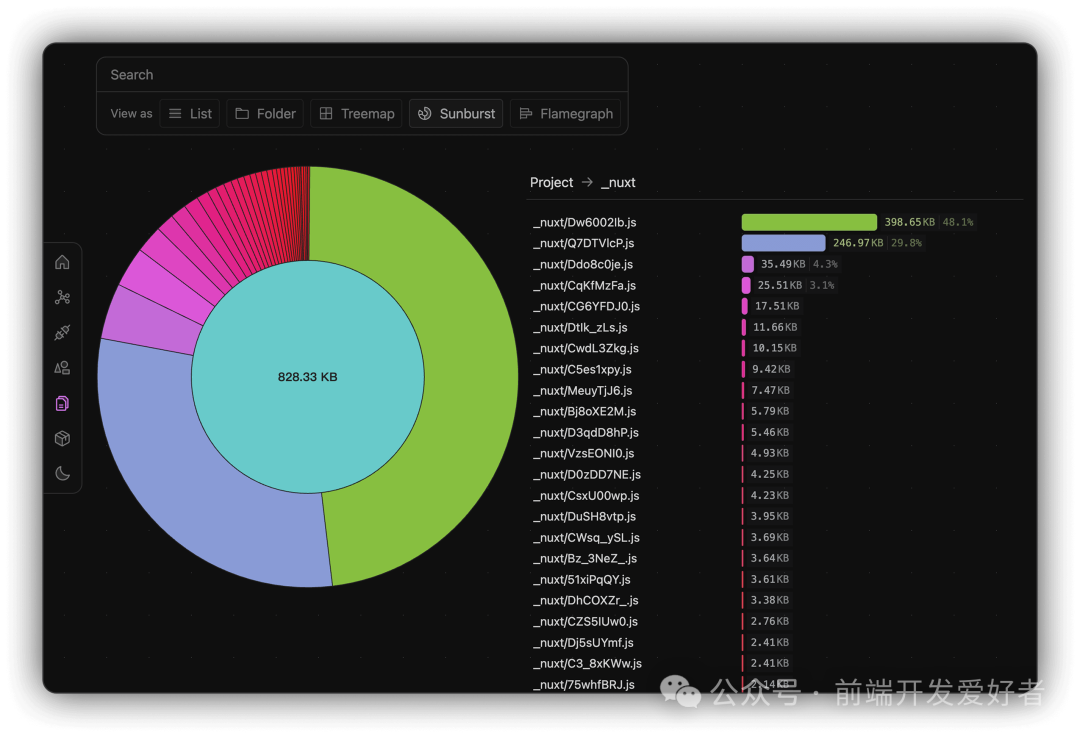Switch view to Folder
The width and height of the screenshot is (1080, 736).
(265, 114)
